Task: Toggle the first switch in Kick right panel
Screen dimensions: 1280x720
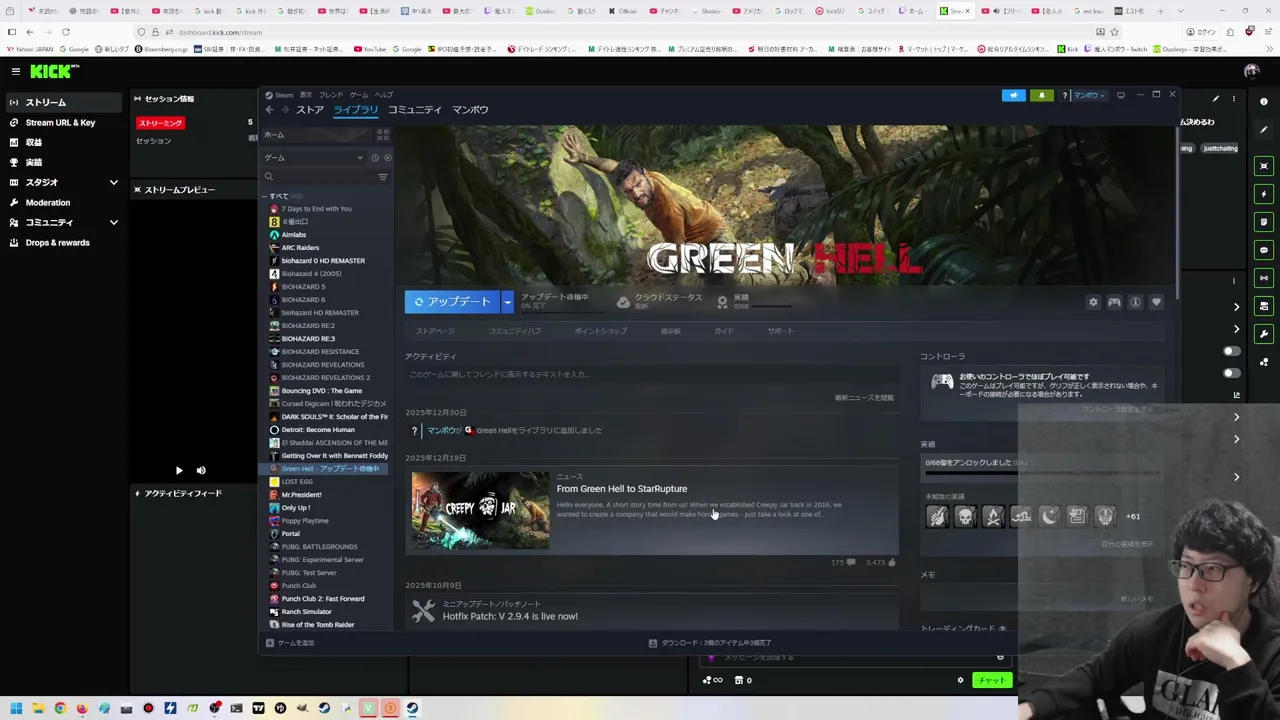Action: (x=1232, y=351)
